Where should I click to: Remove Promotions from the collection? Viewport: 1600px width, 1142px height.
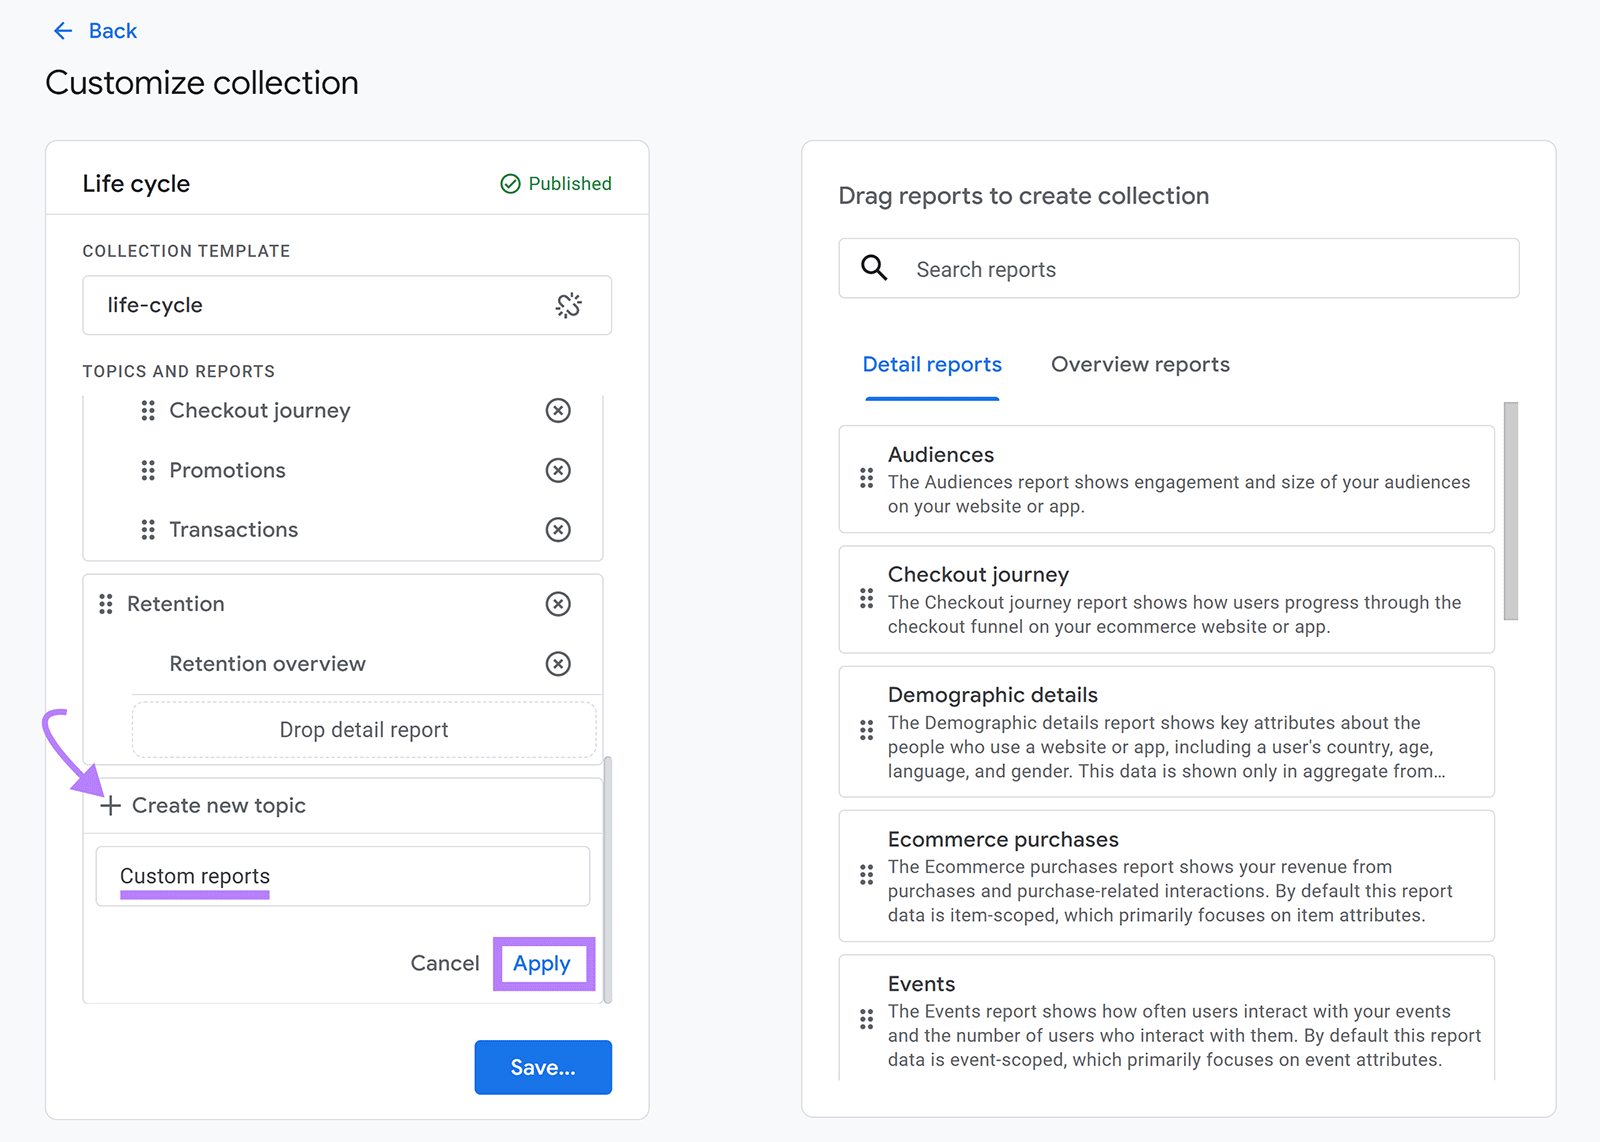[558, 470]
